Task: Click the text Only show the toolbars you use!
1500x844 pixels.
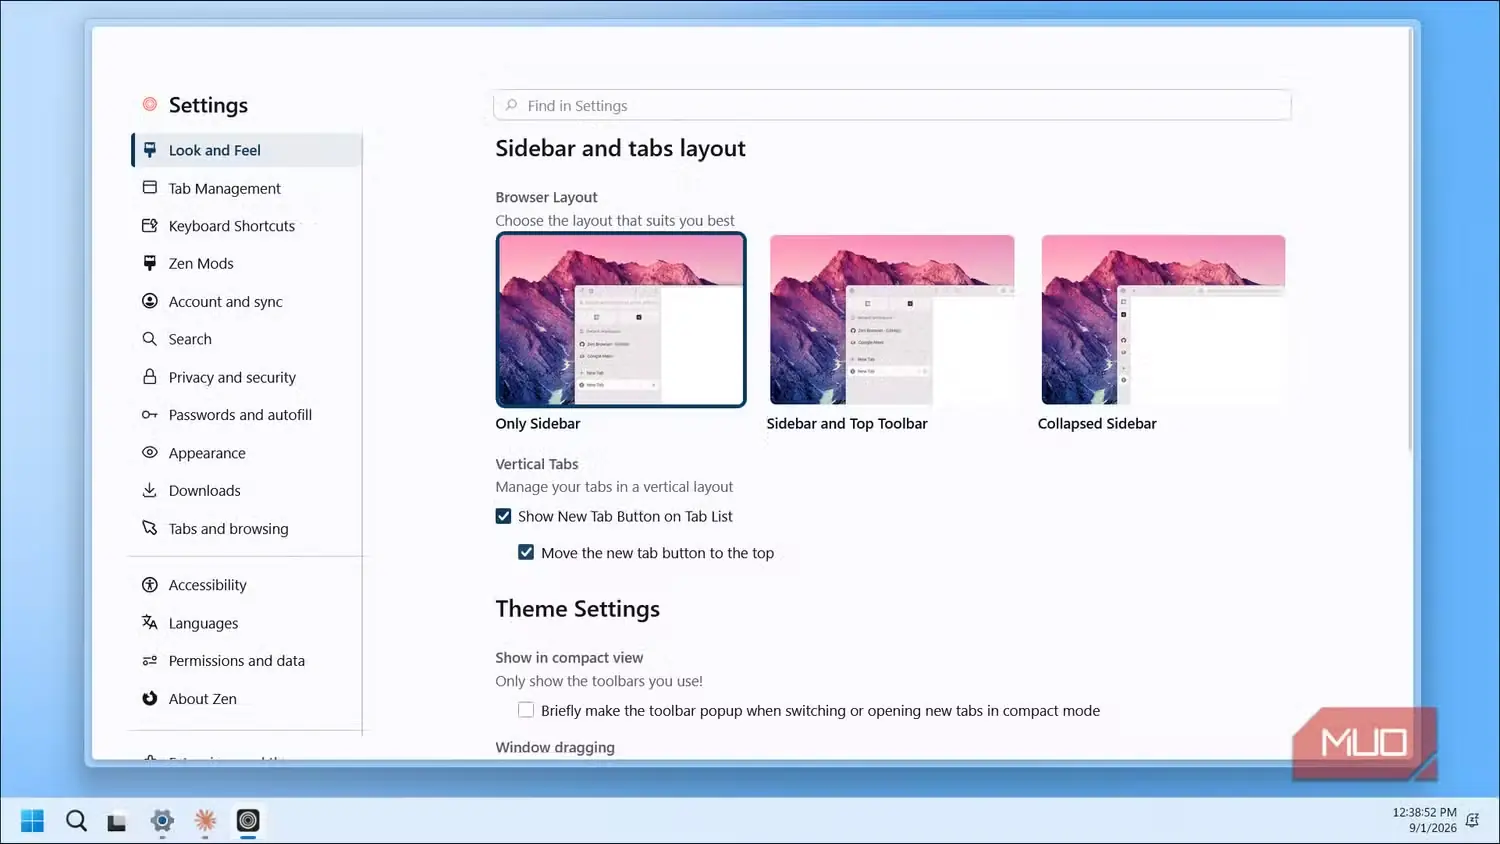Action: tap(599, 681)
